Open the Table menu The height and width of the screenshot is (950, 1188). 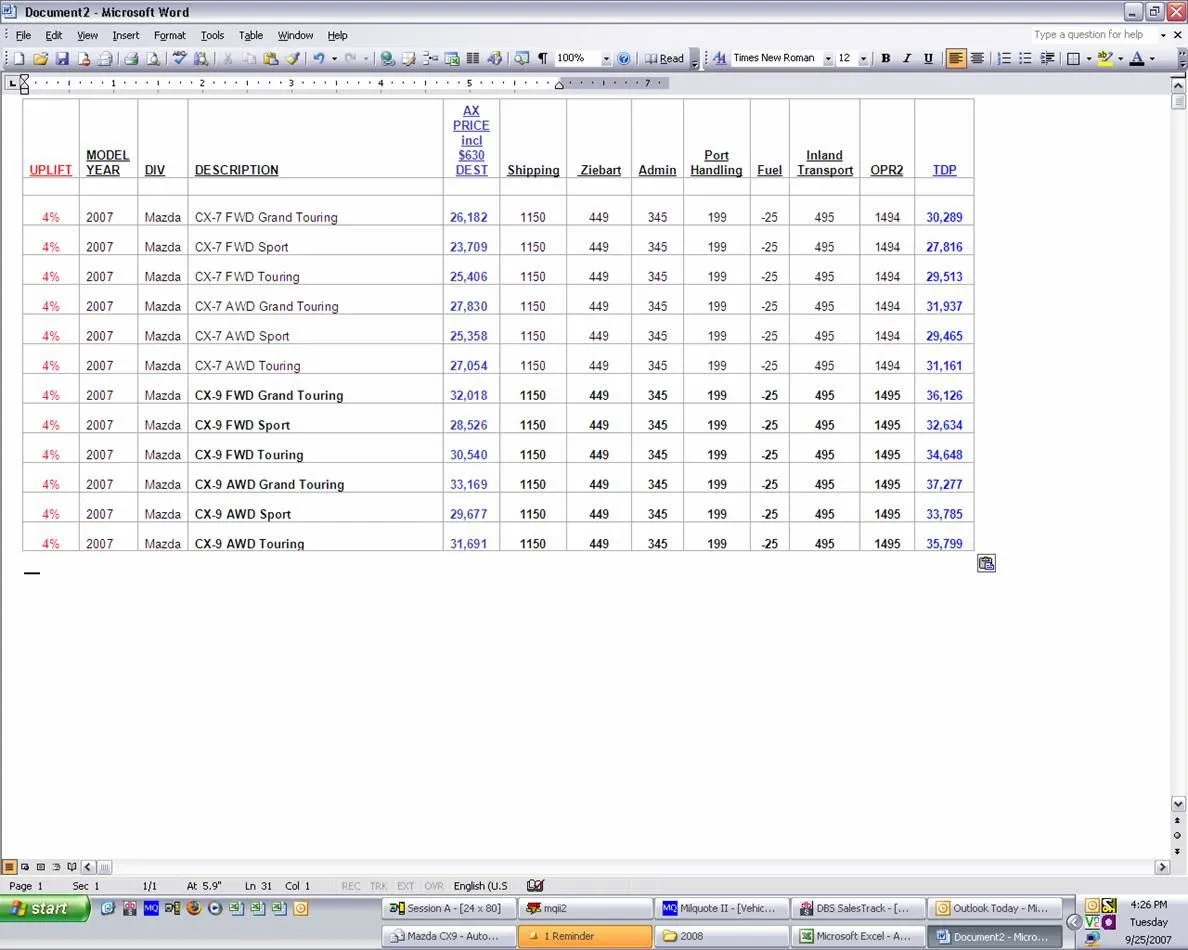251,35
